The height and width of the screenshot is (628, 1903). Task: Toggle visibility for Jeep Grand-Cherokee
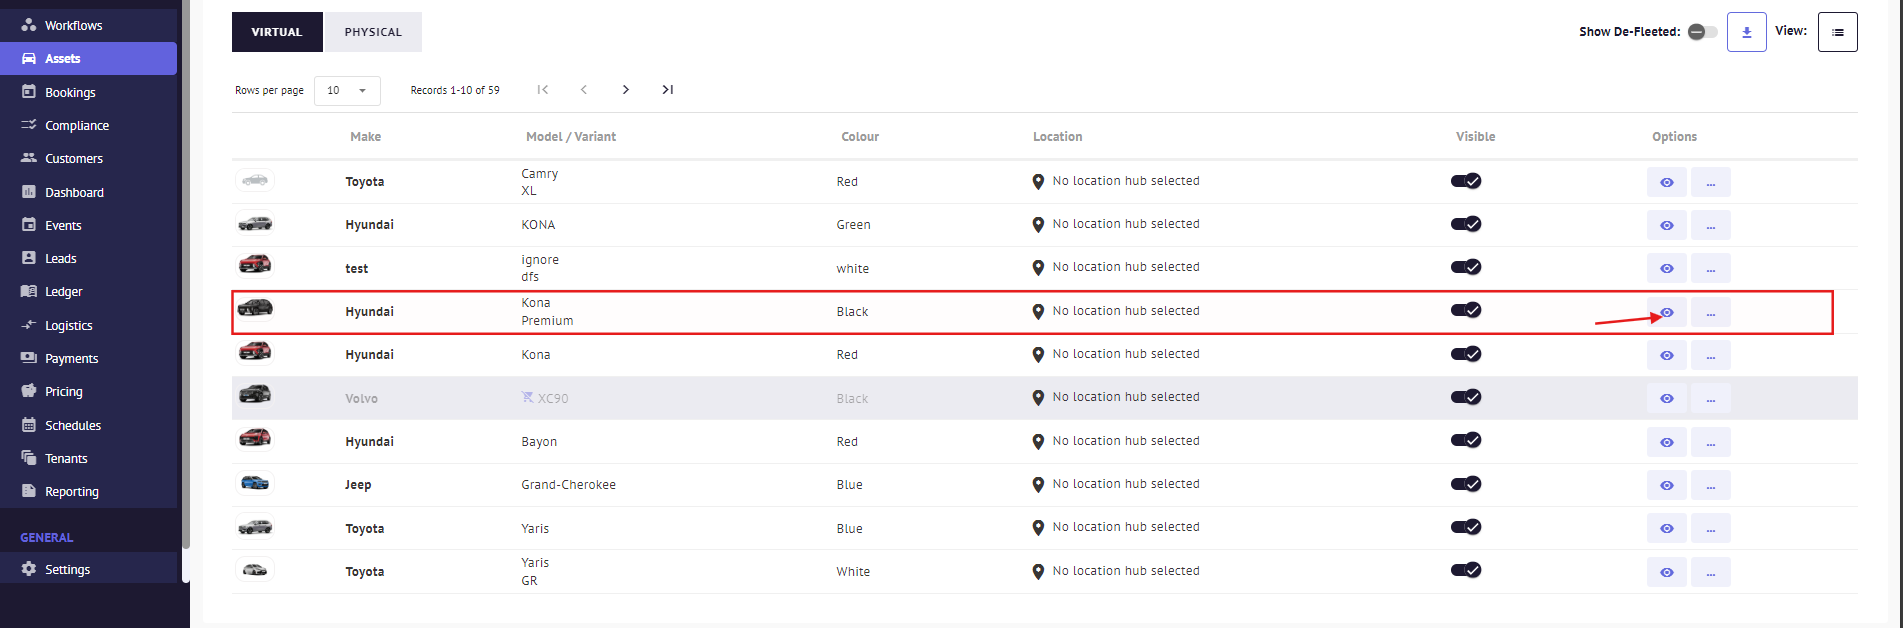click(x=1466, y=484)
